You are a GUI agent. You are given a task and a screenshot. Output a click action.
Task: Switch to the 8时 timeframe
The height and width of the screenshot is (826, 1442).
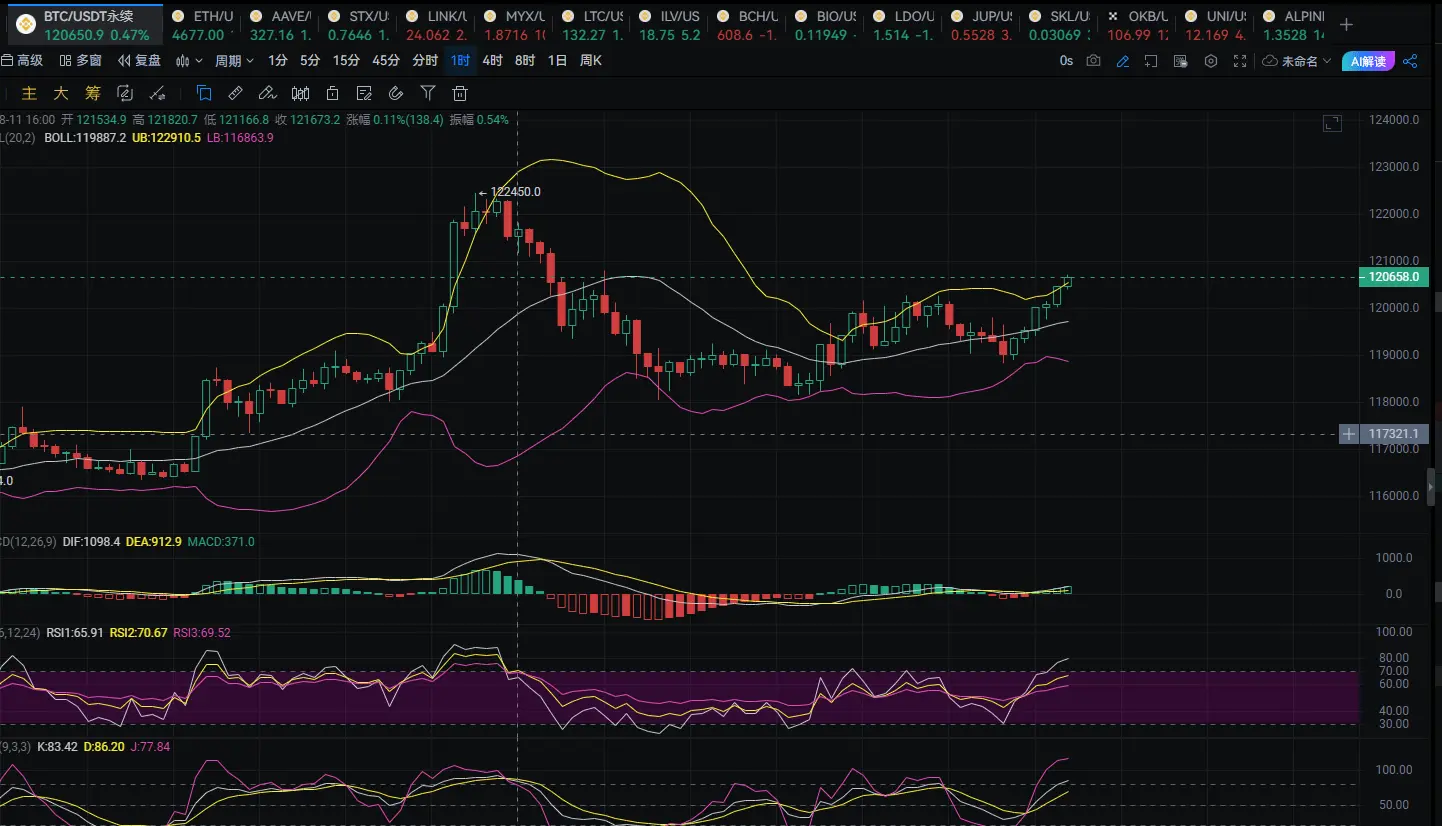(525, 61)
